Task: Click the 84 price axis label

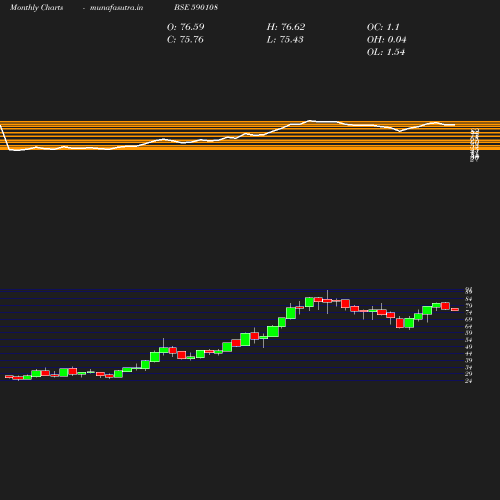Action: click(469, 298)
